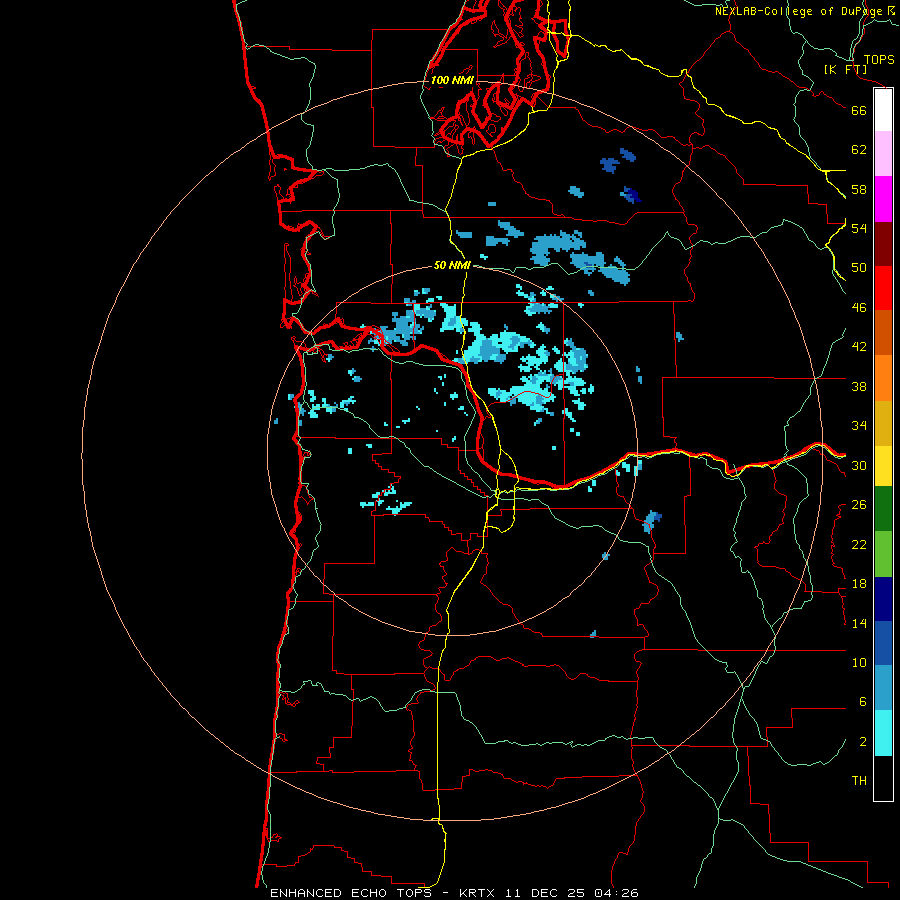Image resolution: width=900 pixels, height=900 pixels.
Task: Click the legend value 26
Action: 859,505
